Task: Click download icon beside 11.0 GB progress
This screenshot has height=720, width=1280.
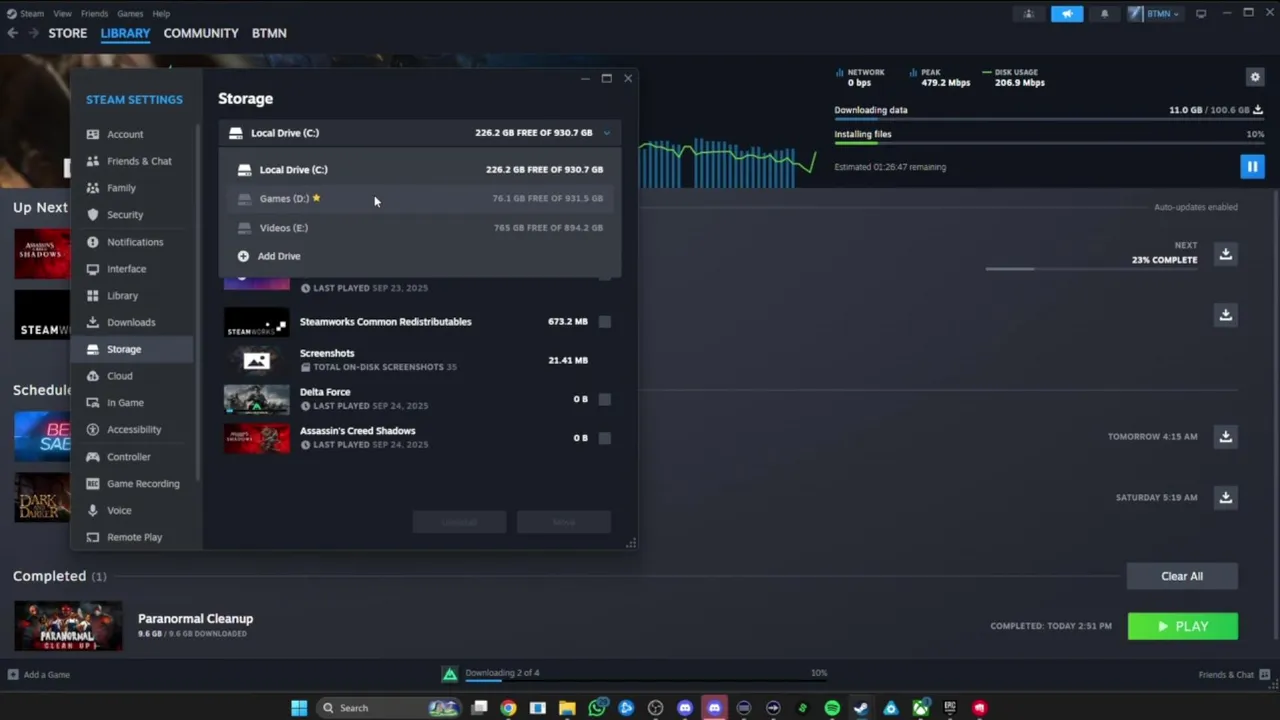Action: pos(1258,110)
